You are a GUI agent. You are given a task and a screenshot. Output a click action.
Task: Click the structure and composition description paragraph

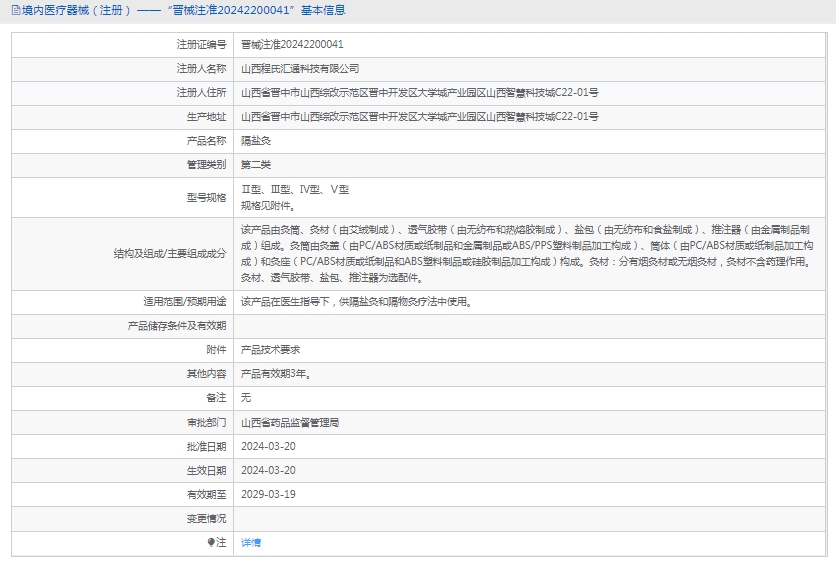[x=530, y=253]
